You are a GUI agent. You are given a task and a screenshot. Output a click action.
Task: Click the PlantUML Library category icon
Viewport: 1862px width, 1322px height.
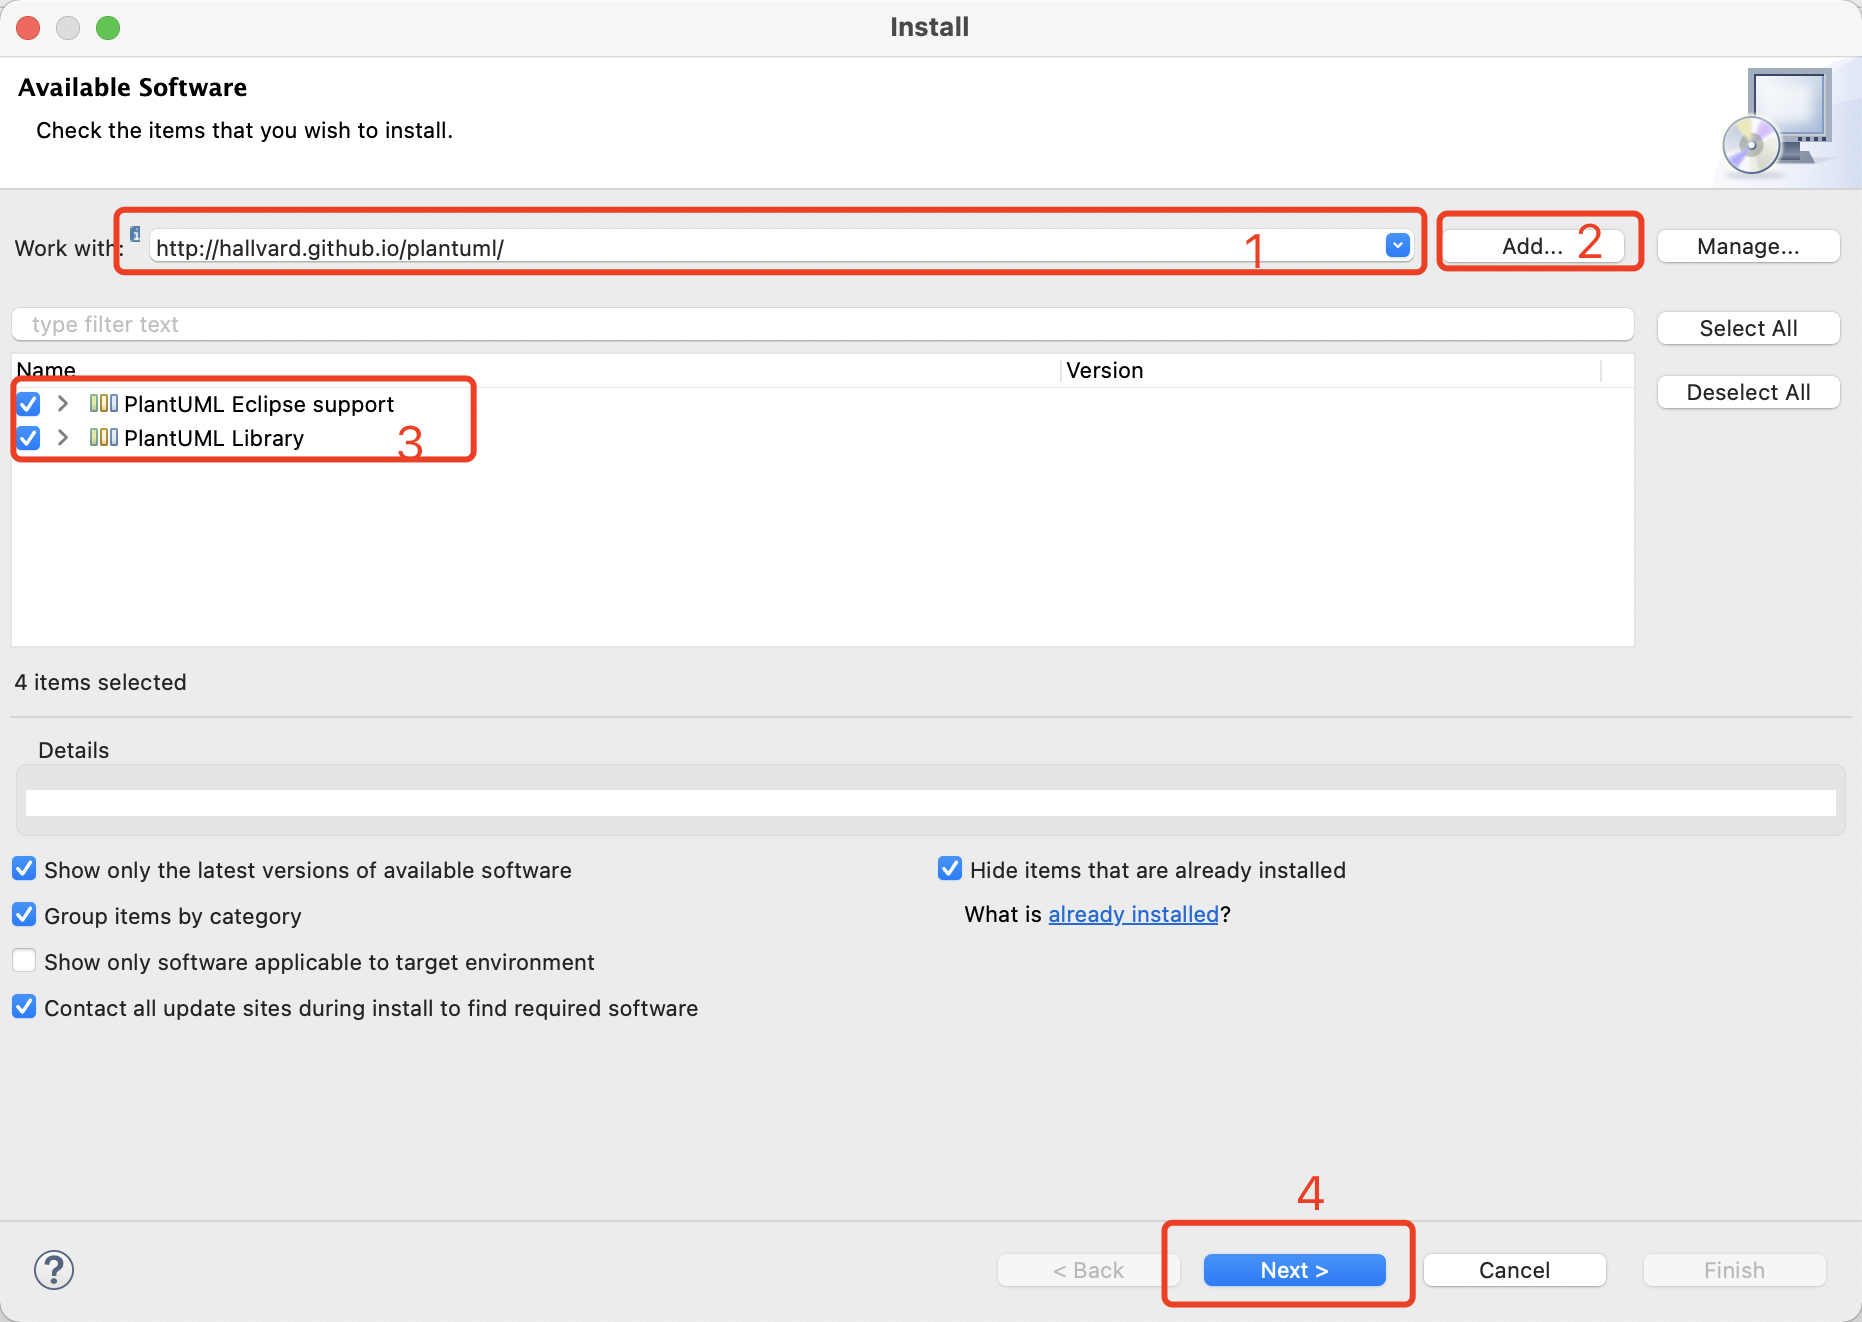coord(103,437)
